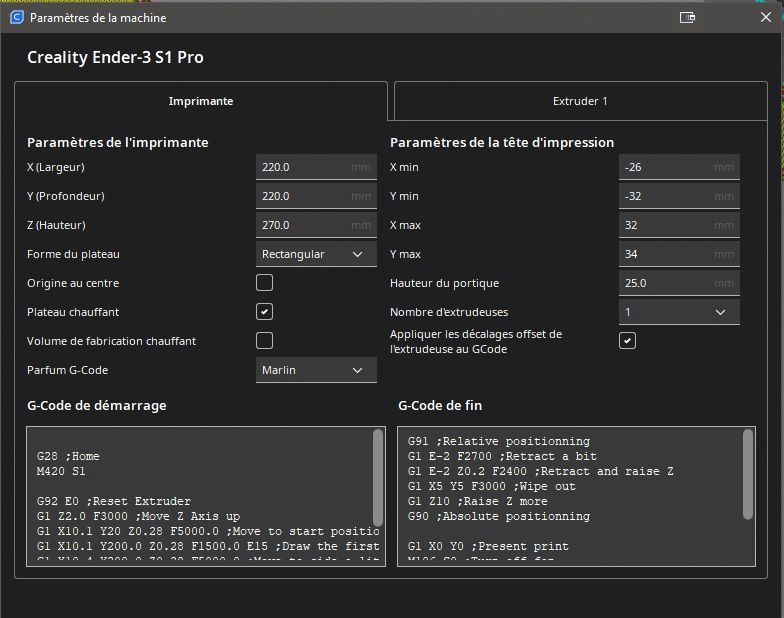
Task: Click the 'G91 ;Relative positionning' line
Action: (x=498, y=441)
